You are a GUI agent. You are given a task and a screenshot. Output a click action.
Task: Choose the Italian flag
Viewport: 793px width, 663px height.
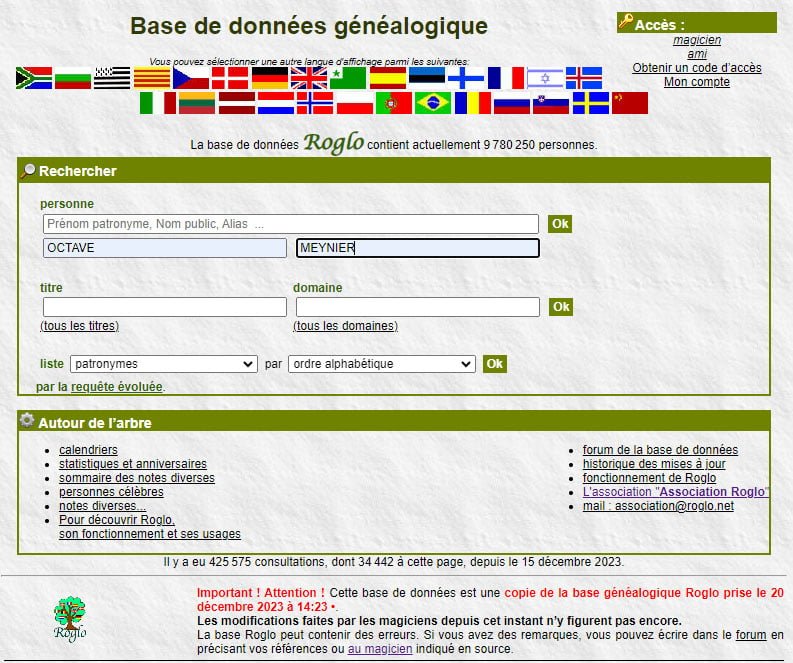[158, 103]
